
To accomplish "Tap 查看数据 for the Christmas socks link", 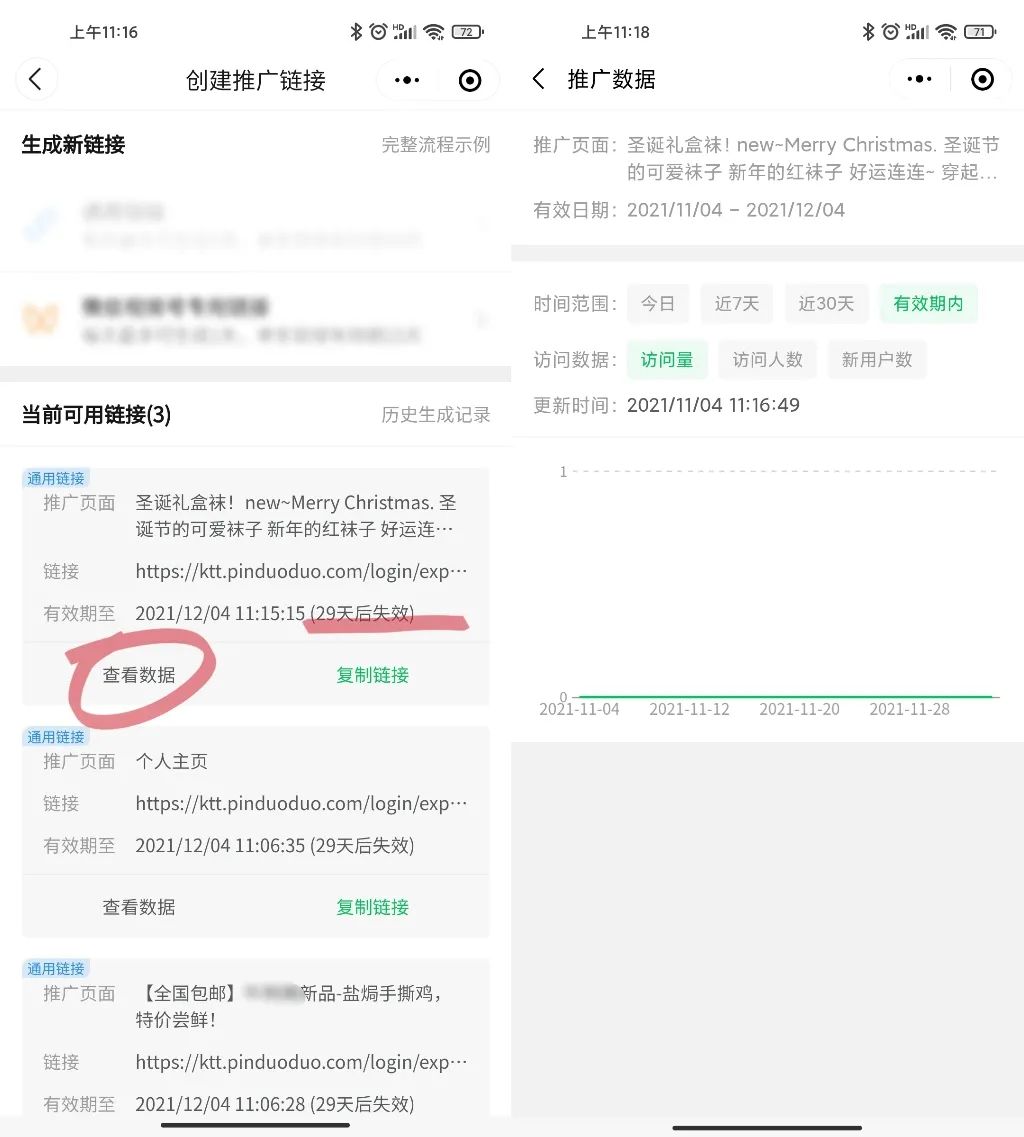I will click(x=139, y=675).
